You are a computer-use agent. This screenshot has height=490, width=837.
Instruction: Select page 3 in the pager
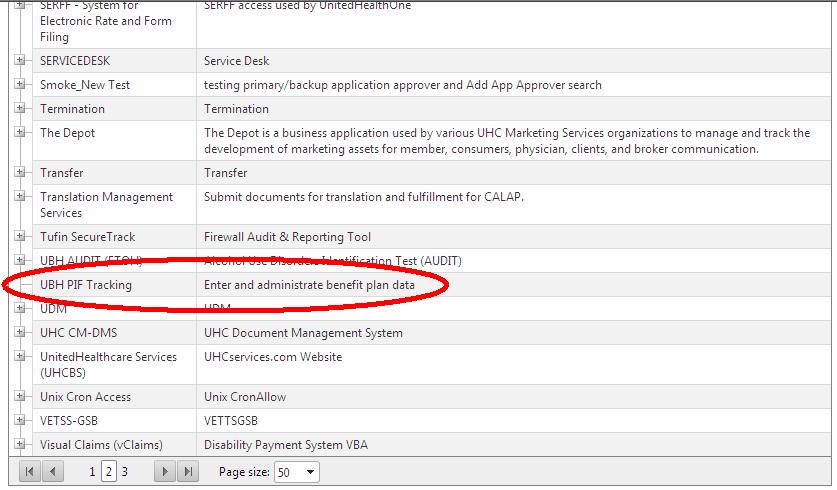tap(124, 472)
